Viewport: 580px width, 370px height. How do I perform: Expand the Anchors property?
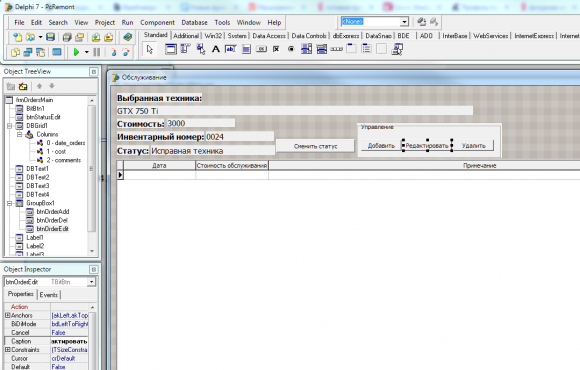[x=7, y=315]
